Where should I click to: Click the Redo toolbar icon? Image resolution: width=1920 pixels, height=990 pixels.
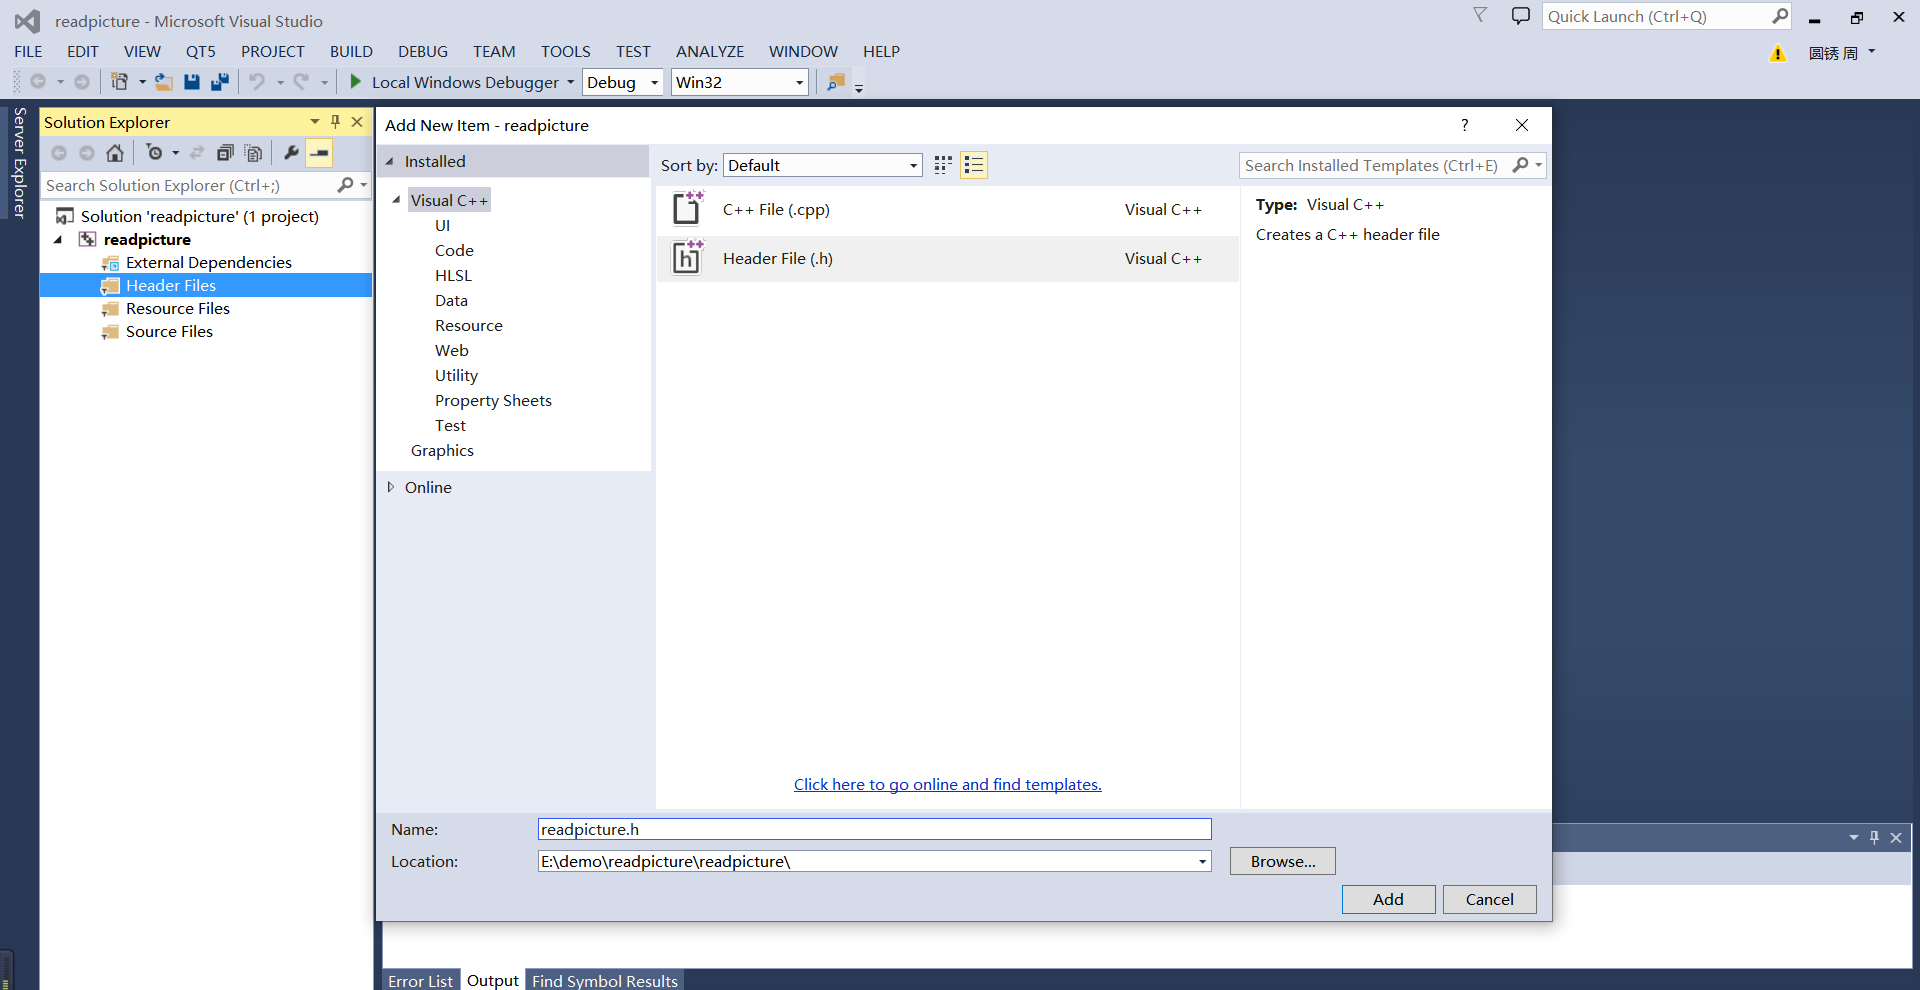301,82
